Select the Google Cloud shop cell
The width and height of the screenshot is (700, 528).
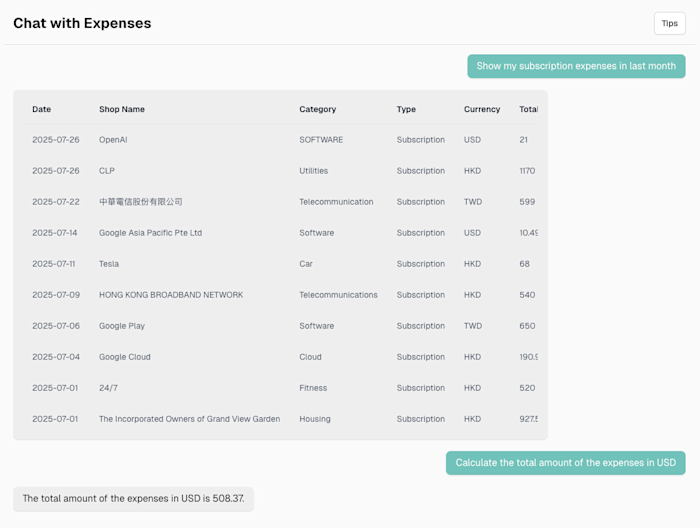click(125, 357)
